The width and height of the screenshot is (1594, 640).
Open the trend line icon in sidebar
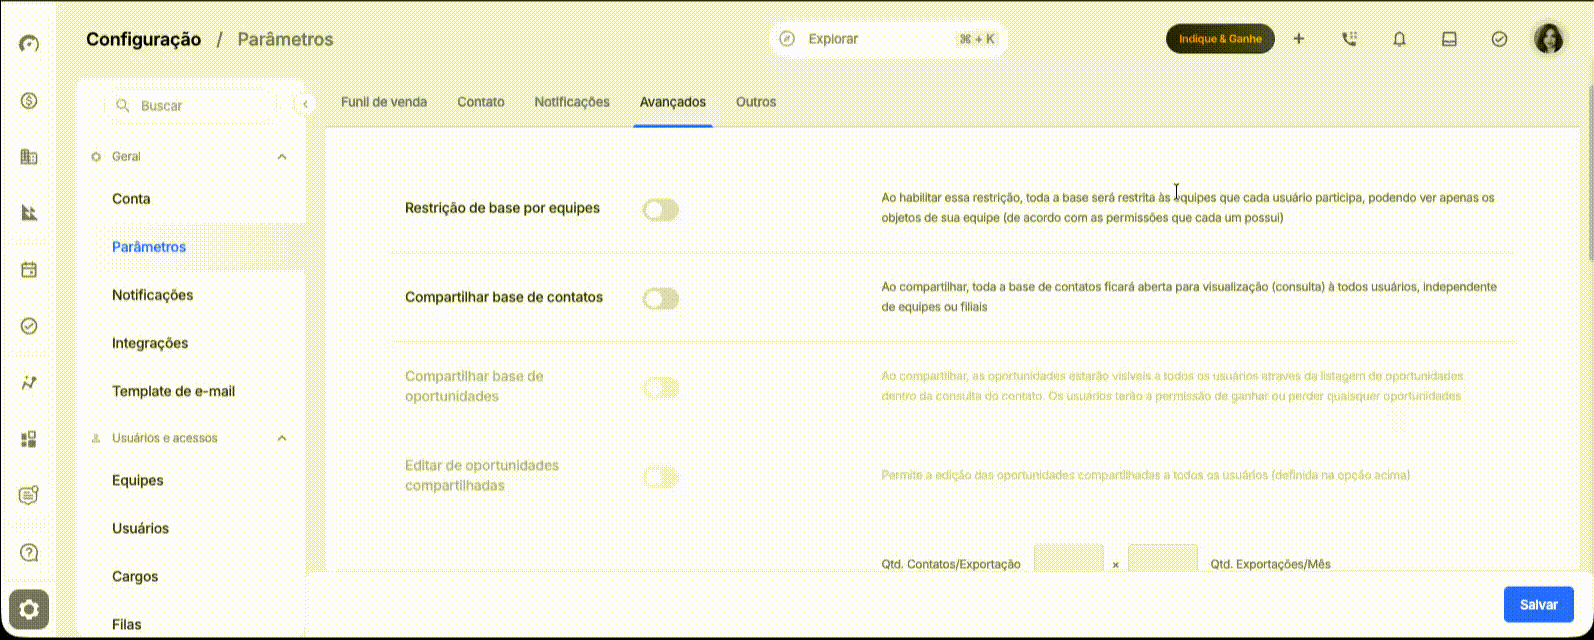tap(29, 383)
